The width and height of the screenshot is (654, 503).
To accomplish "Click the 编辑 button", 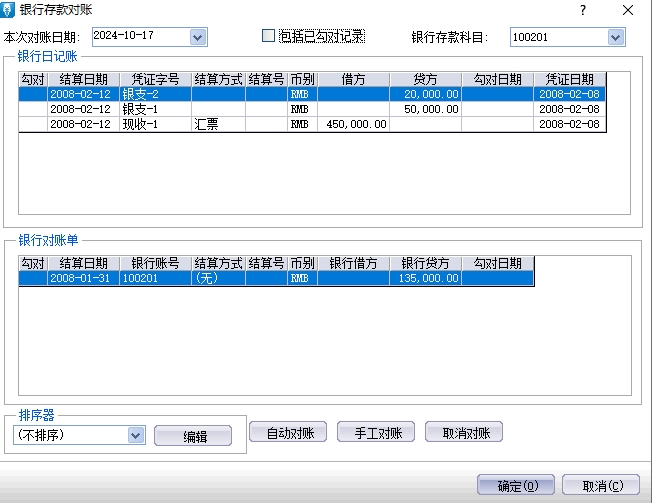I will coord(193,436).
